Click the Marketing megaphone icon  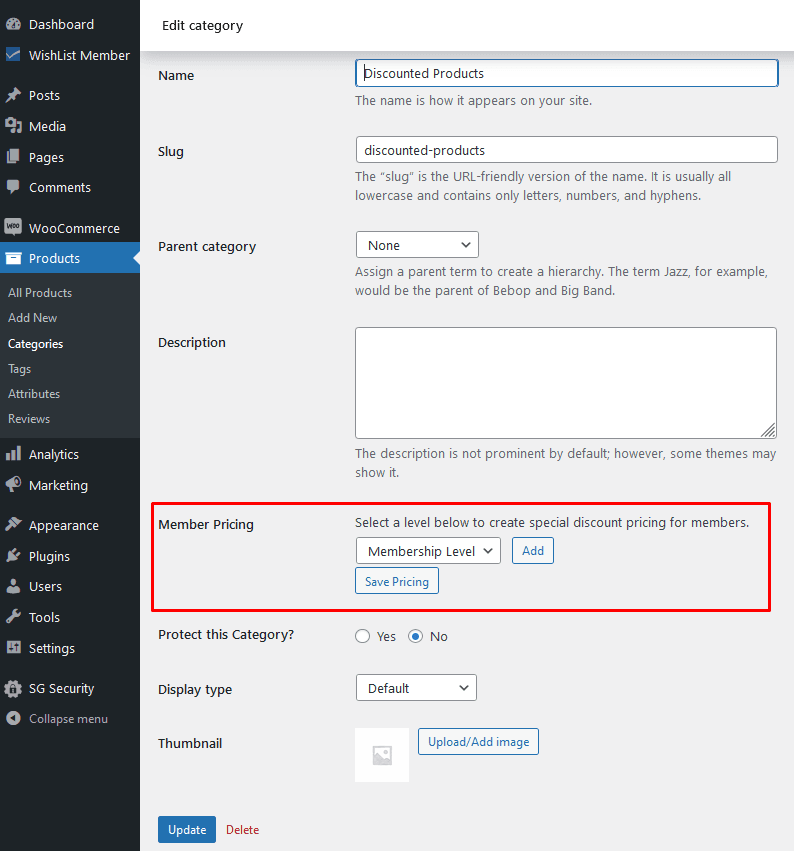14,484
